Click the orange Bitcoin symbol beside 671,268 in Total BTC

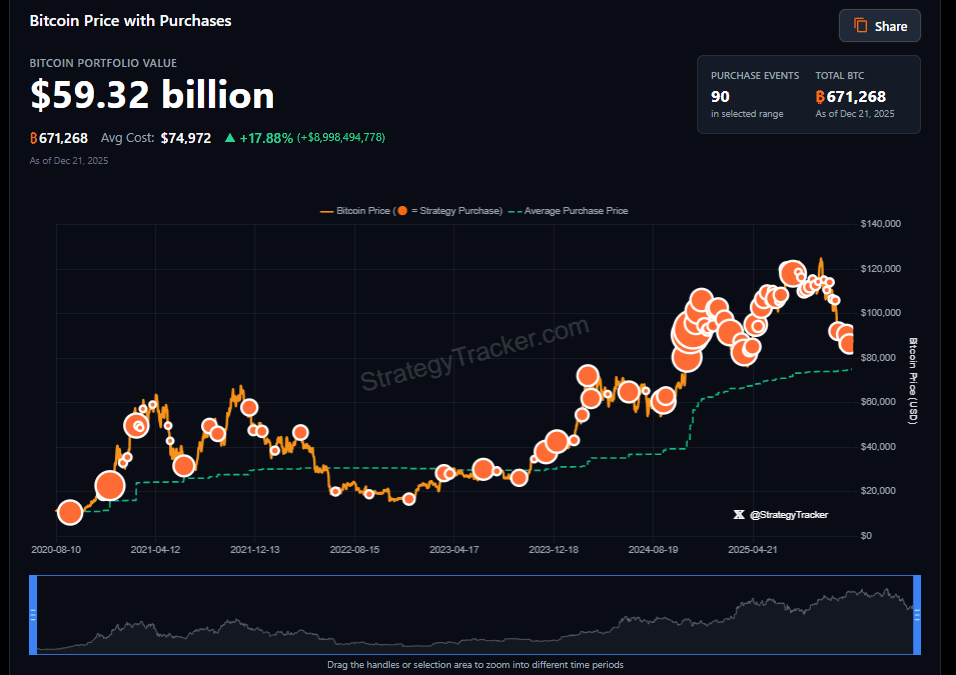coord(820,97)
